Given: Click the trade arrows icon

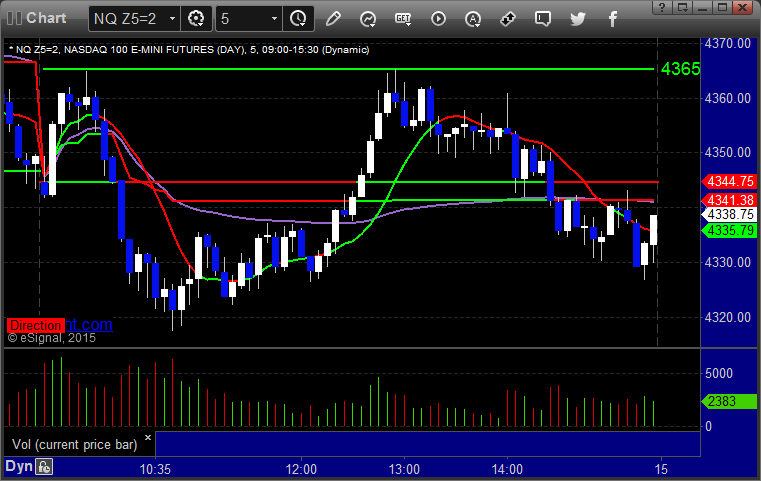Looking at the screenshot, I should [x=508, y=19].
